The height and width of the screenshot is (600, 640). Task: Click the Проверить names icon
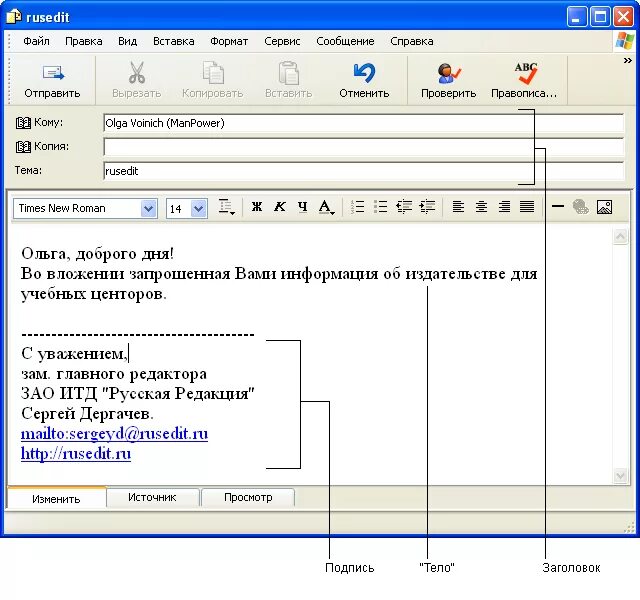[x=449, y=73]
